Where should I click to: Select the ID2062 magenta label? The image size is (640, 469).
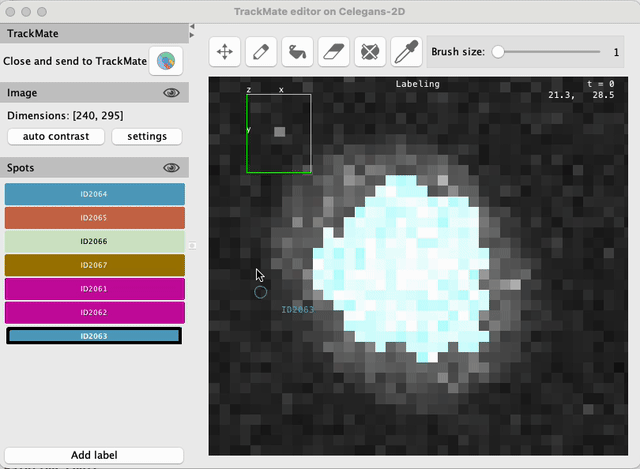click(x=95, y=313)
